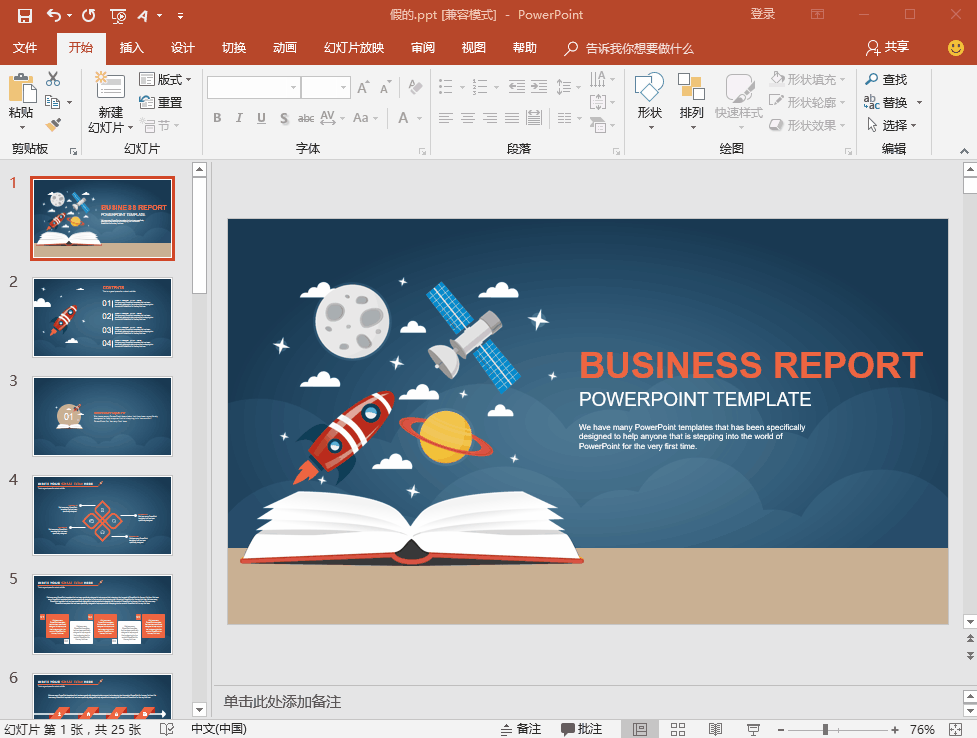
Task: Switch to slide sorter view
Action: [677, 729]
